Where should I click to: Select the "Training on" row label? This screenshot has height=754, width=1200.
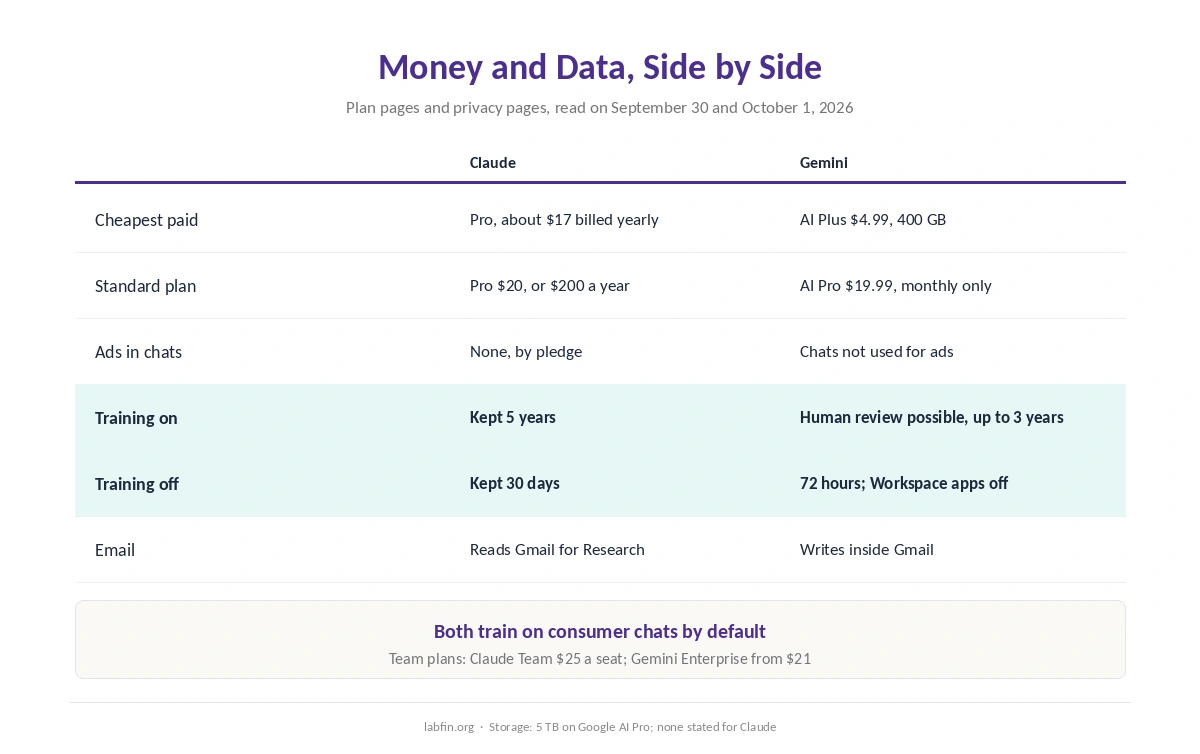(137, 418)
